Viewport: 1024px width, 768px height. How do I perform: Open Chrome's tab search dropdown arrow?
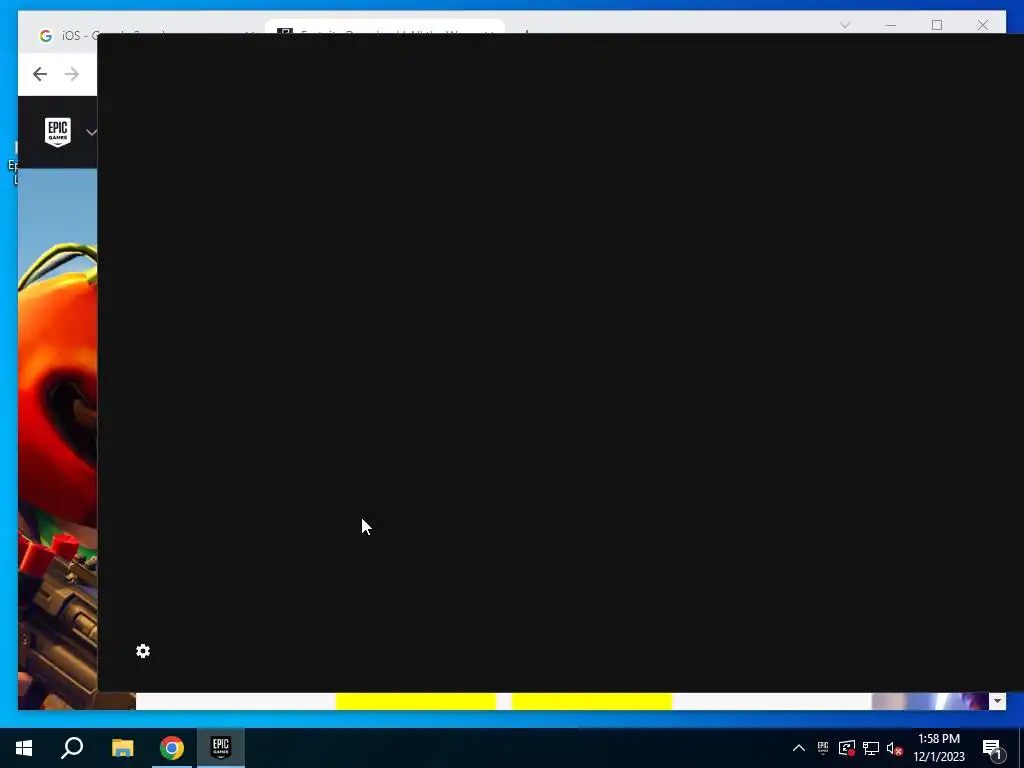coord(844,25)
